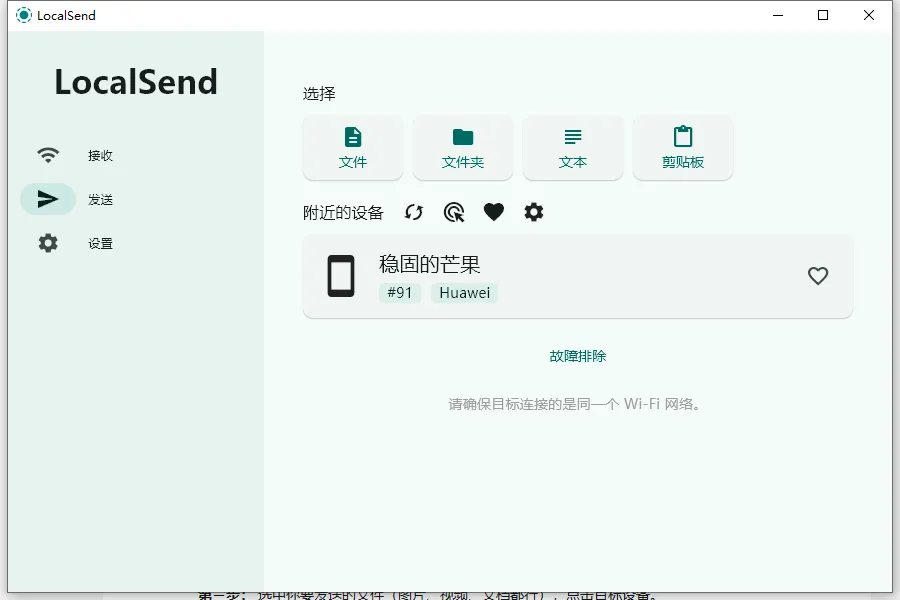Screen dimensions: 900x600
Task: Click the Wi-Fi network hint text
Action: 574,404
